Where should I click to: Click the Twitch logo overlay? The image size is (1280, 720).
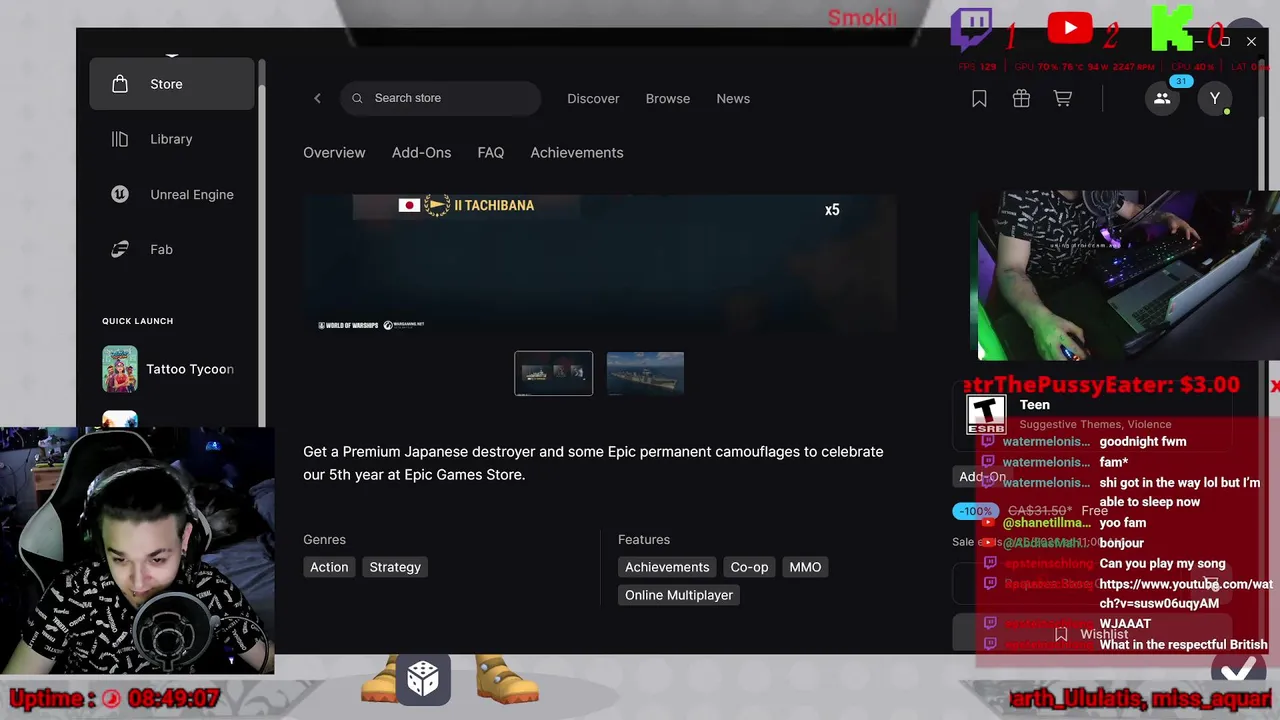tap(971, 29)
